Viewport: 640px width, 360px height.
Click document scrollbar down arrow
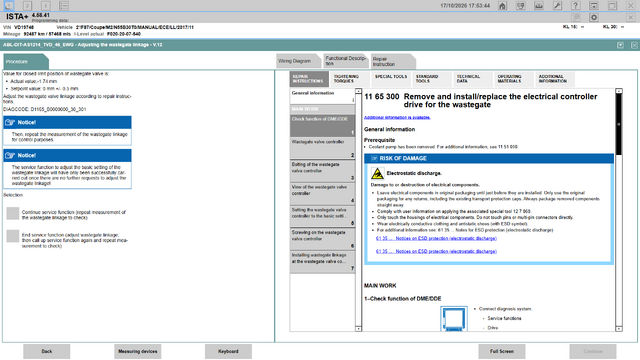619,329
